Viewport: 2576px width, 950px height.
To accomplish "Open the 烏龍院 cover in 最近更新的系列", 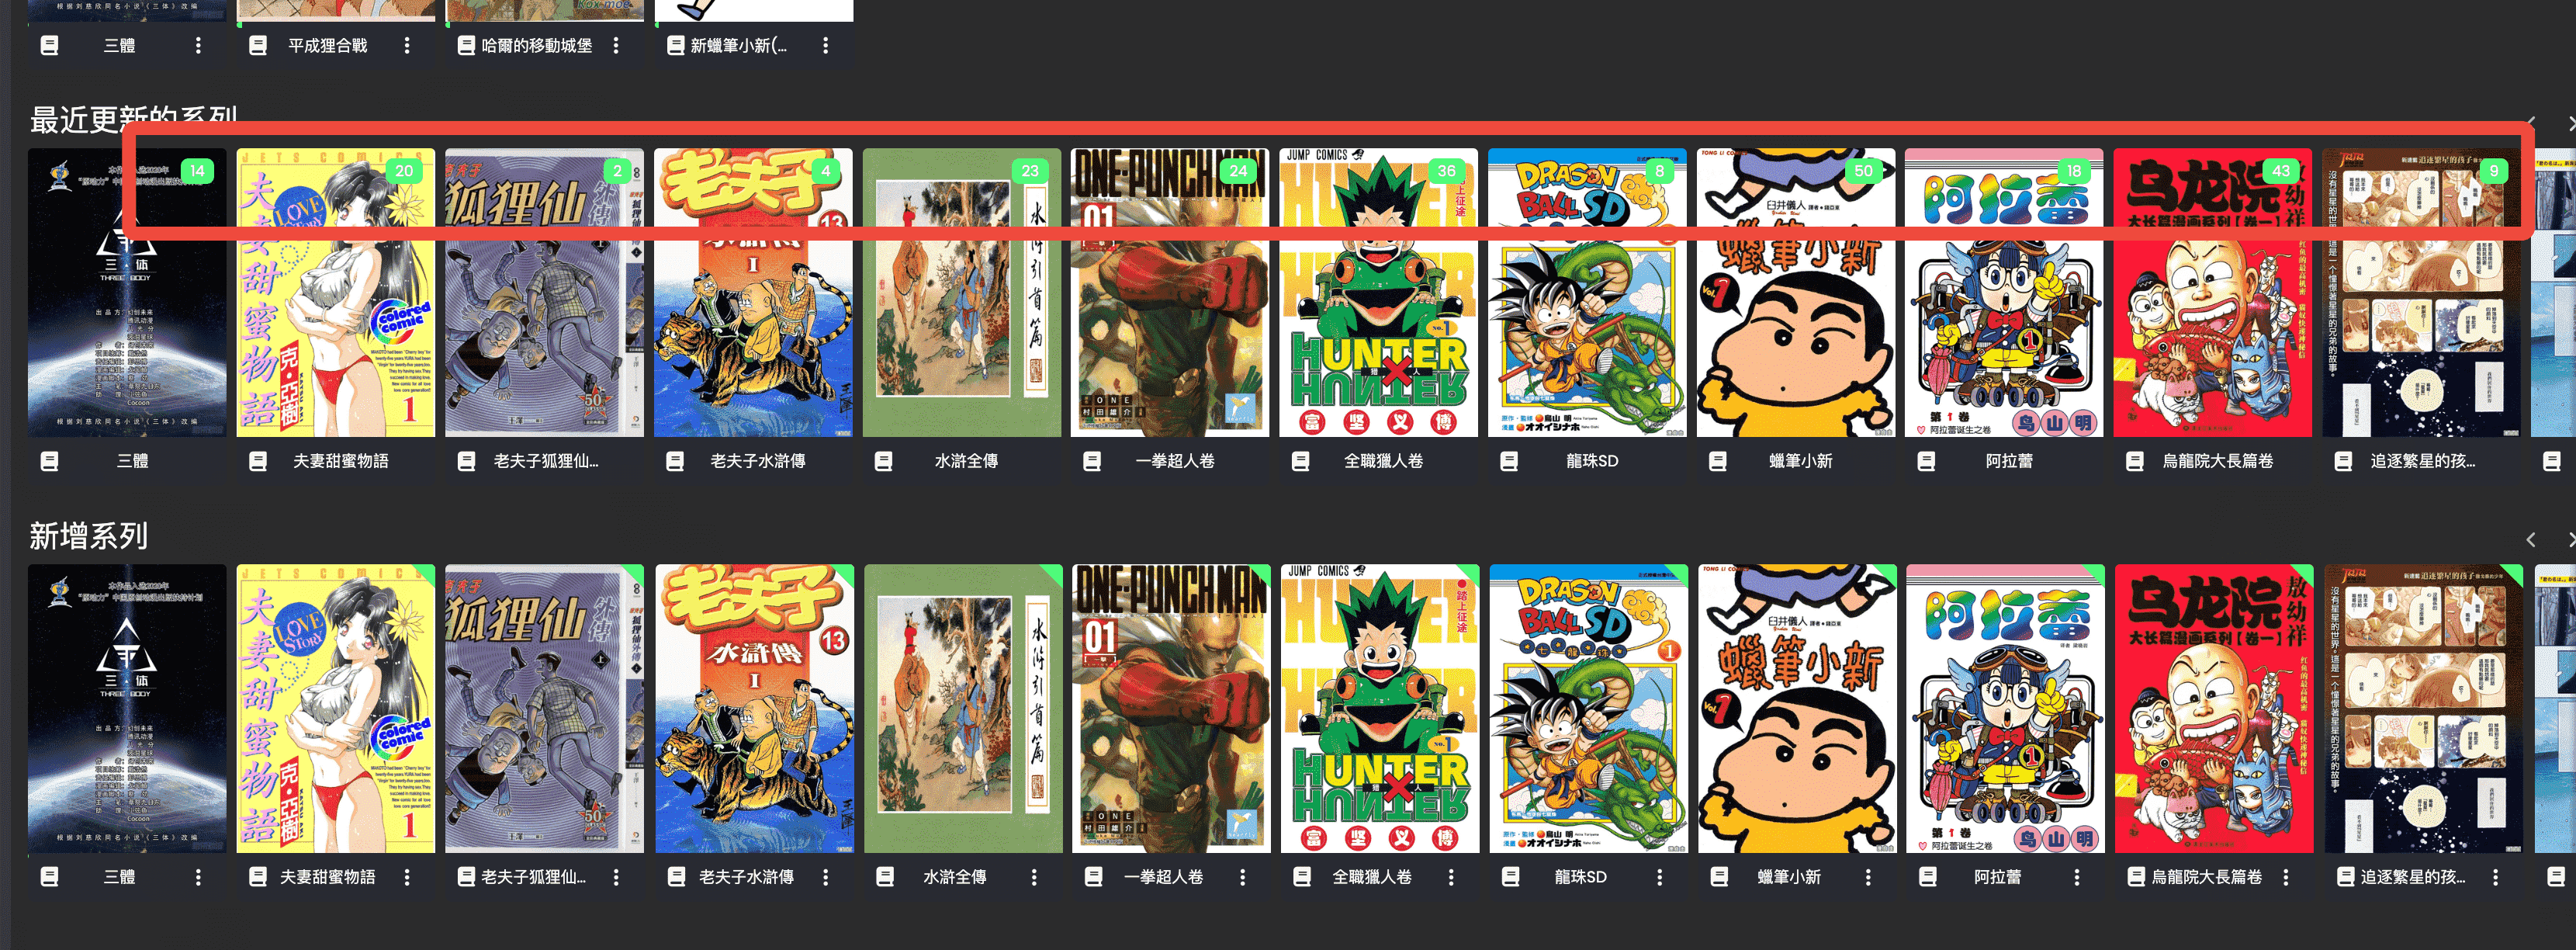I will coord(2212,293).
